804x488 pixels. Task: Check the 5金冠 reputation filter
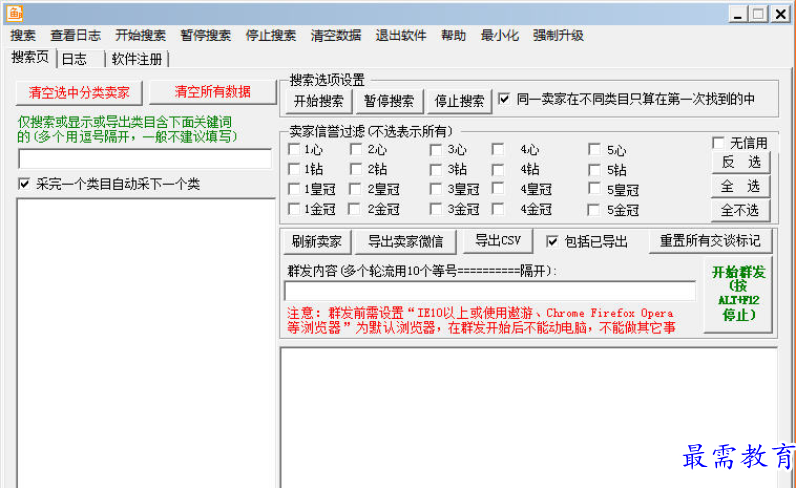pyautogui.click(x=593, y=210)
